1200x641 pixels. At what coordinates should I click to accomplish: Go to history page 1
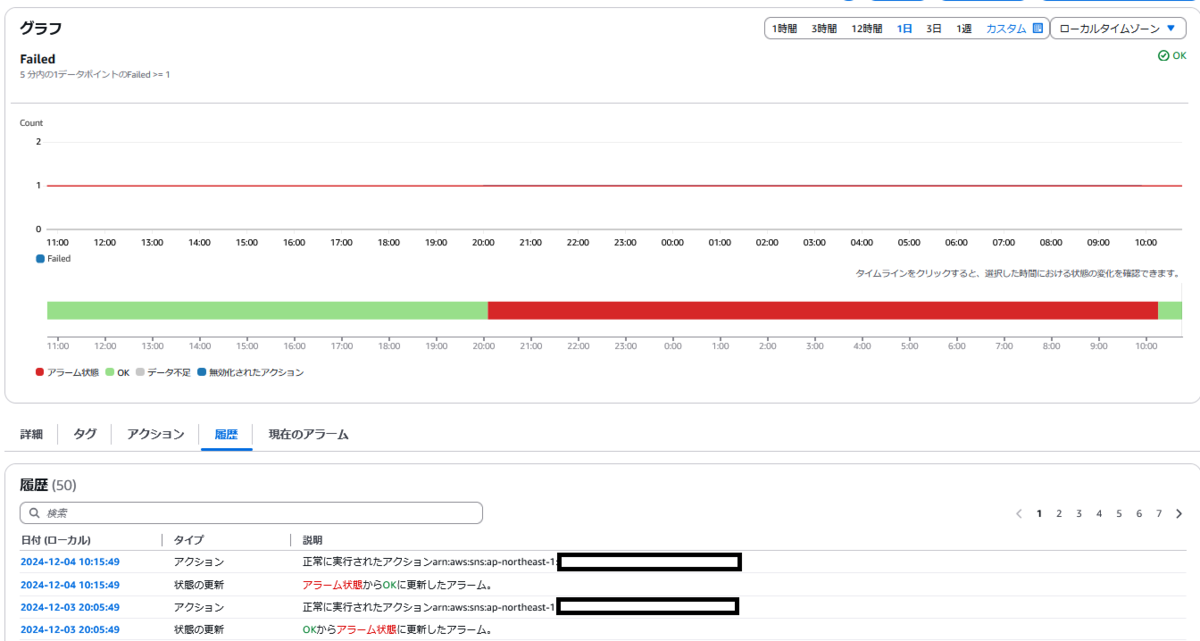click(x=1040, y=513)
